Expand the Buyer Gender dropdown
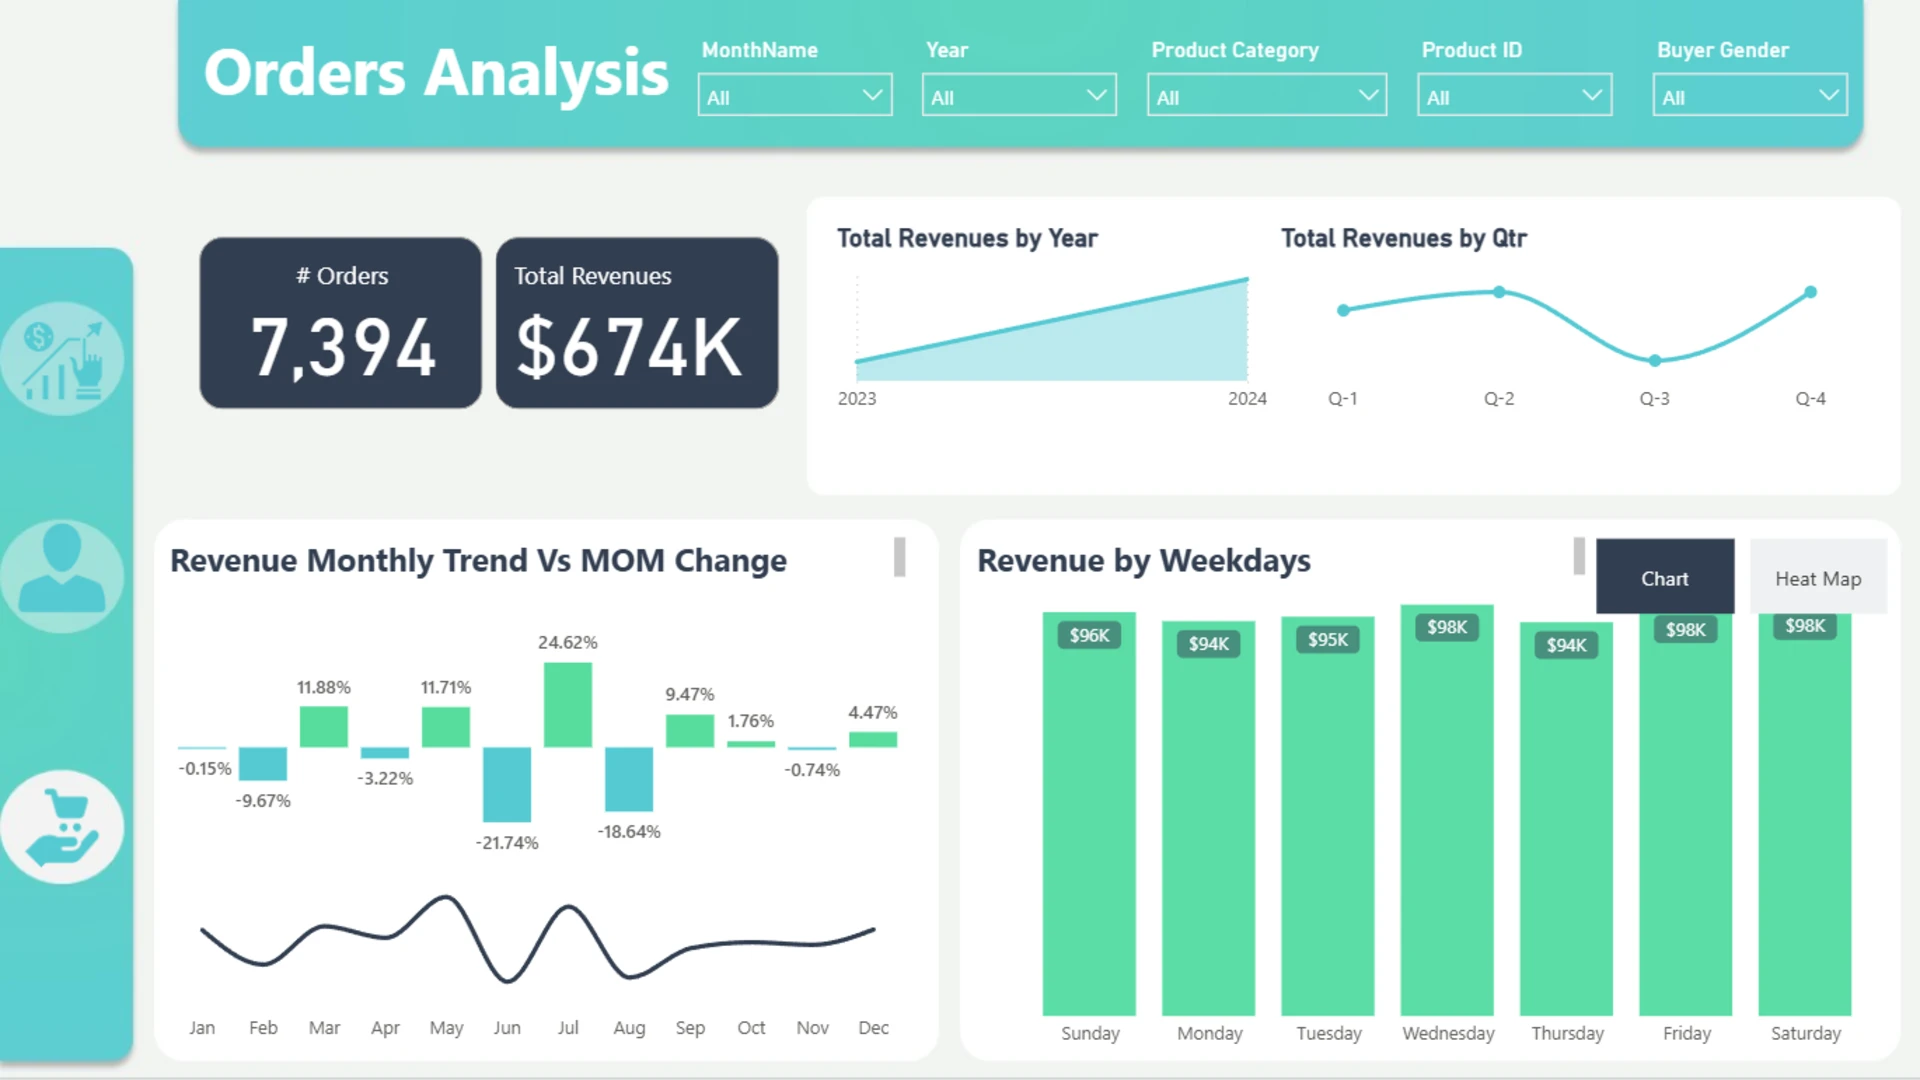Image resolution: width=1920 pixels, height=1080 pixels. (x=1750, y=96)
